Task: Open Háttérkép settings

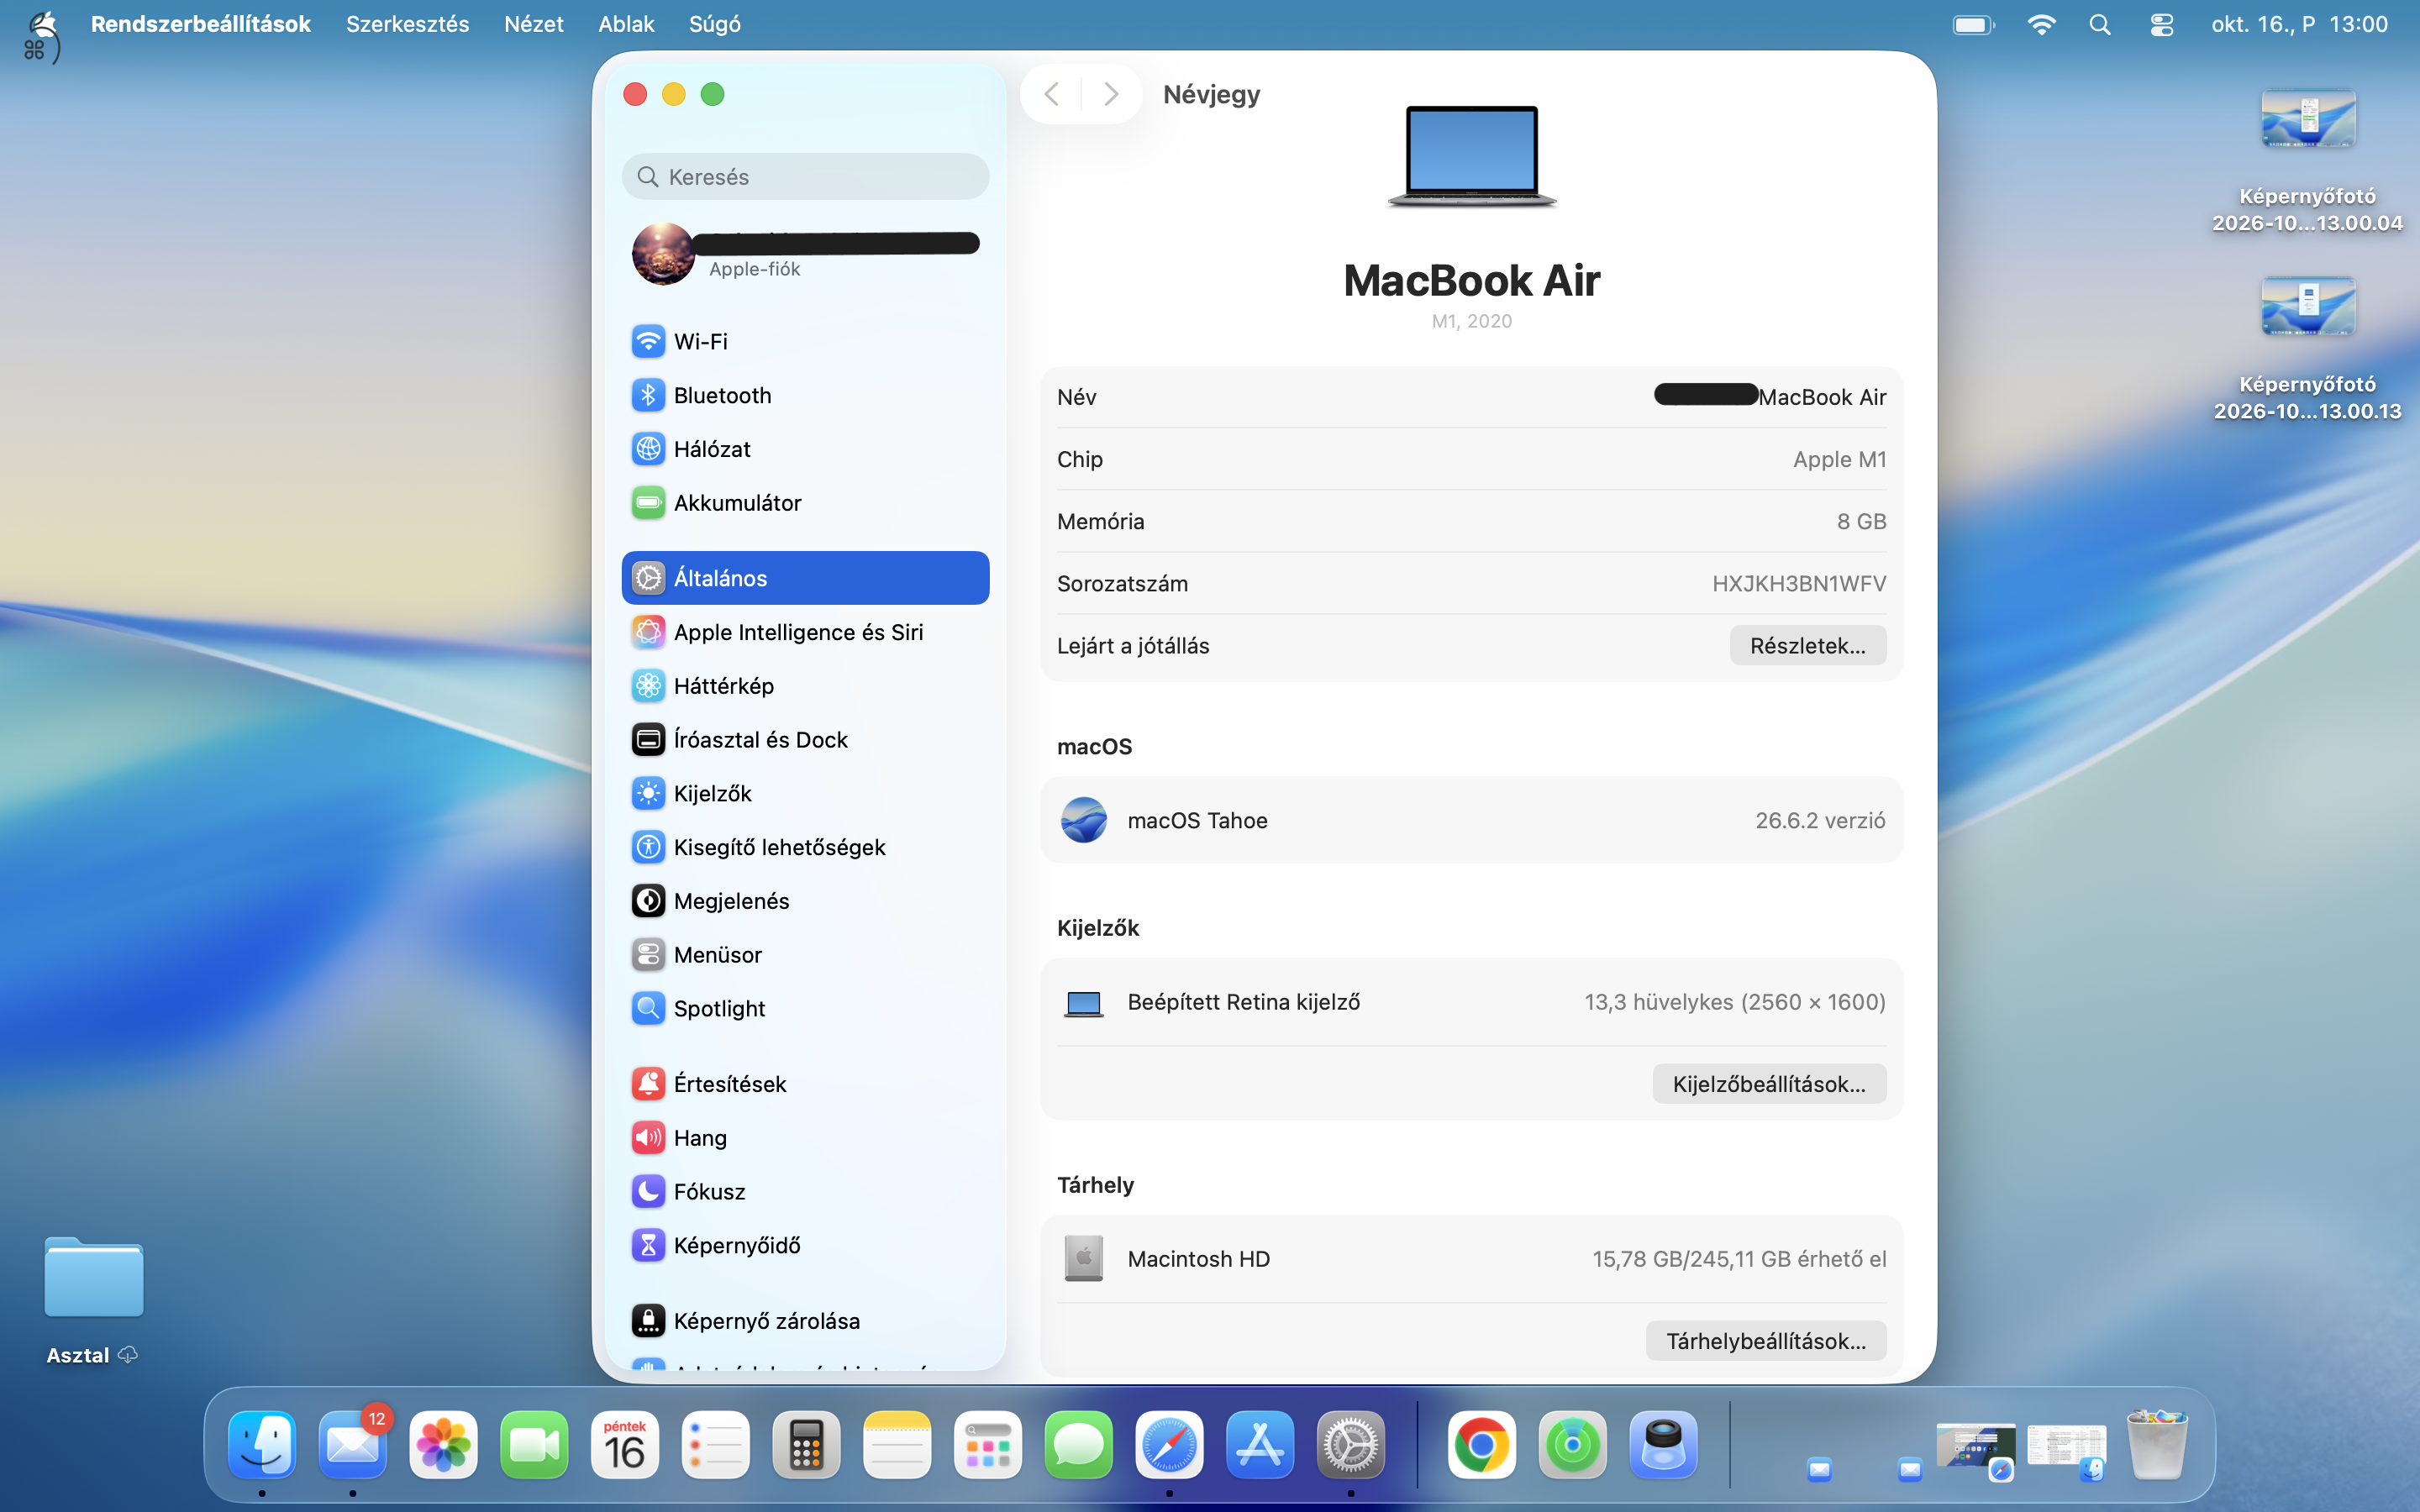Action: point(805,686)
